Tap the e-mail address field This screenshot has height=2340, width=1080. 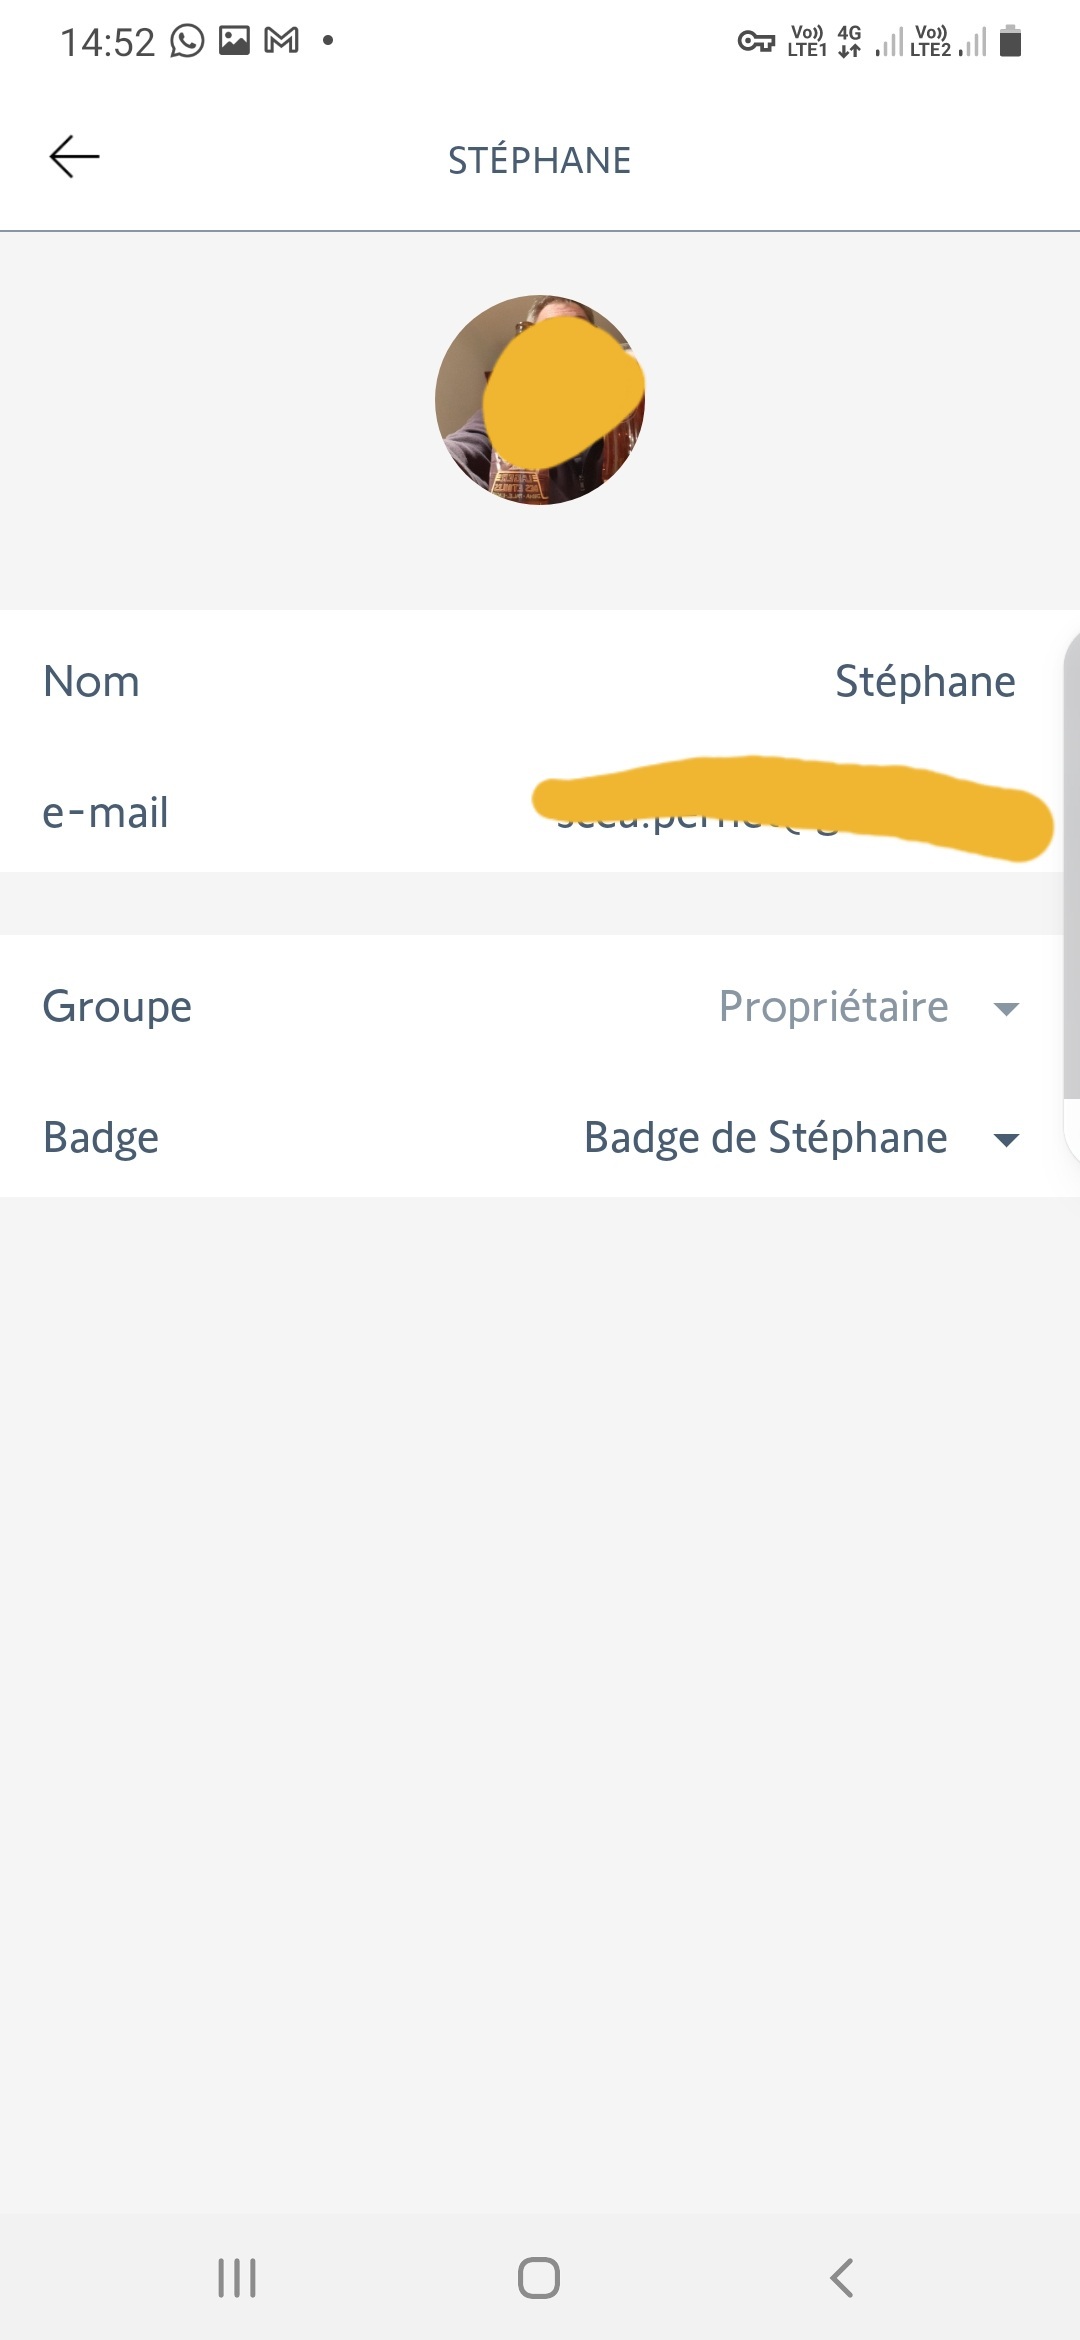(790, 810)
